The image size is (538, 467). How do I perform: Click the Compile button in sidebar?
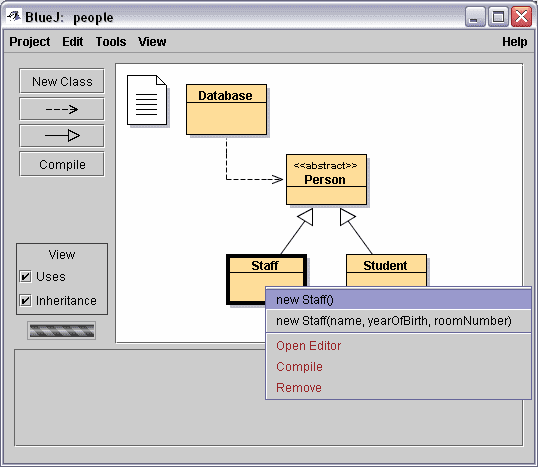click(x=62, y=164)
